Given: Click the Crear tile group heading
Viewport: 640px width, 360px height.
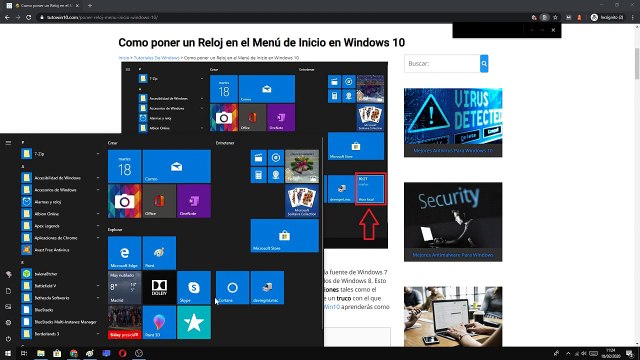Looking at the screenshot, I should (112, 143).
